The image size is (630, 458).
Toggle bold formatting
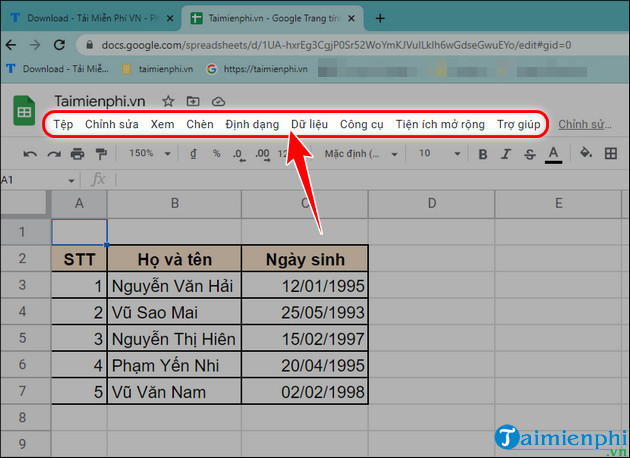tap(483, 154)
